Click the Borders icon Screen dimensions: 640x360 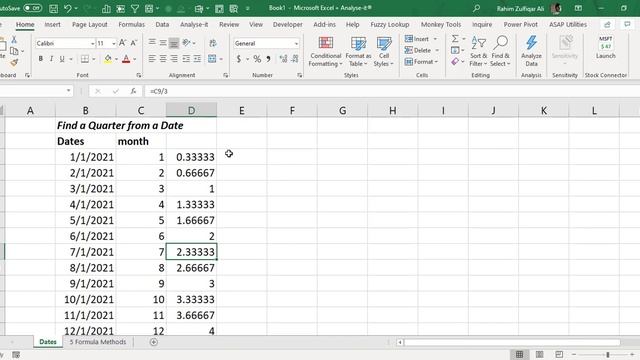point(84,59)
